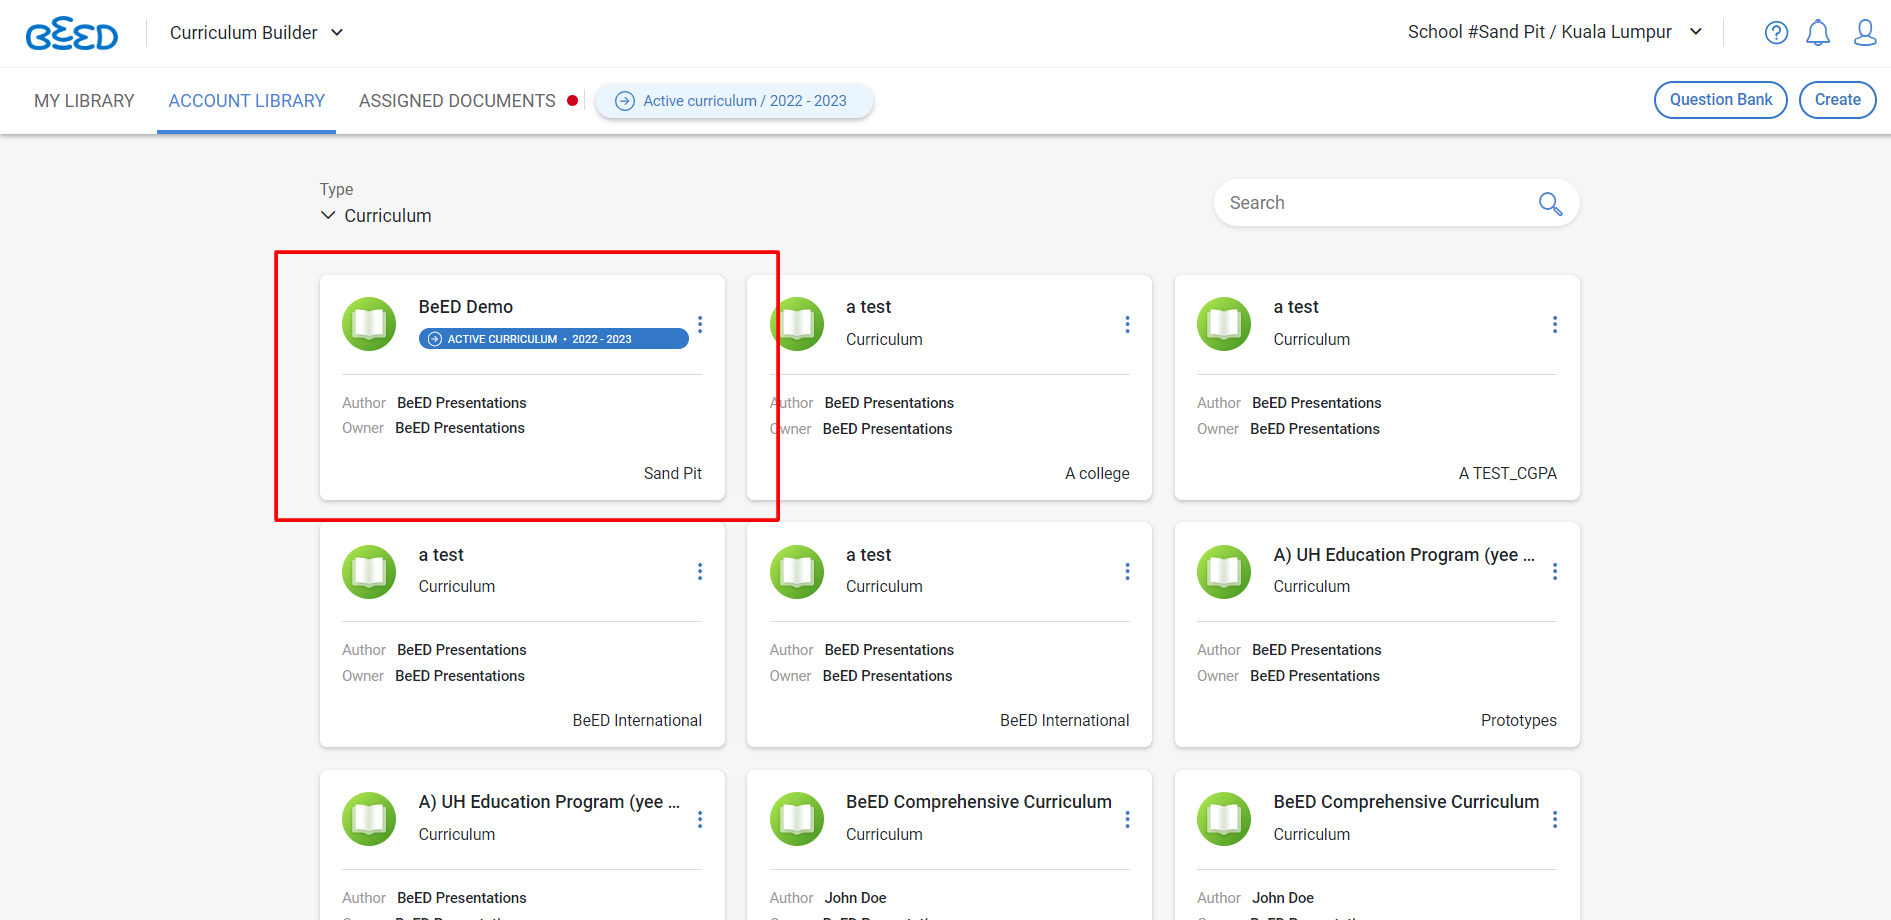Open the help question mark icon

[x=1776, y=33]
